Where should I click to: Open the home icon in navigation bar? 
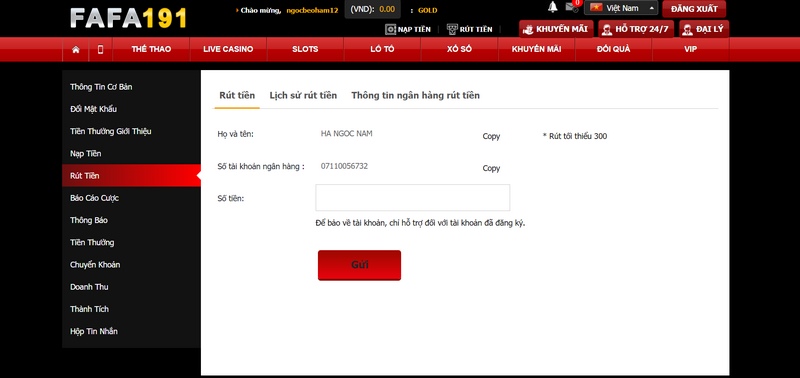point(76,49)
